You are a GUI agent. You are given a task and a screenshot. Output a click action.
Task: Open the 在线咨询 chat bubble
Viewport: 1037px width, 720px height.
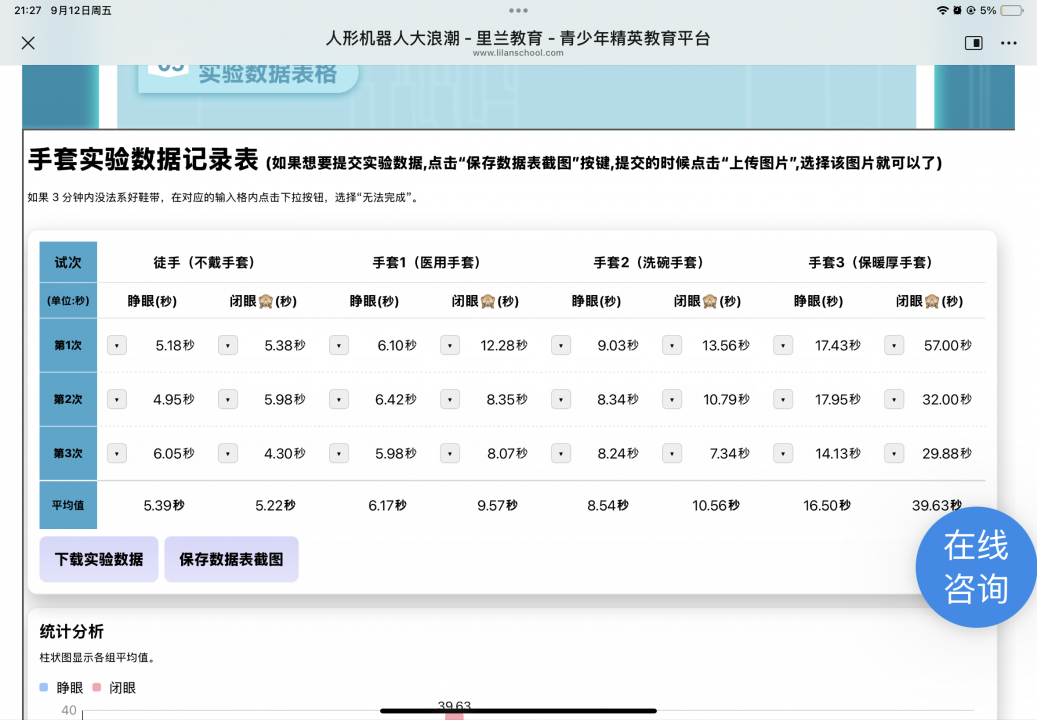point(975,567)
